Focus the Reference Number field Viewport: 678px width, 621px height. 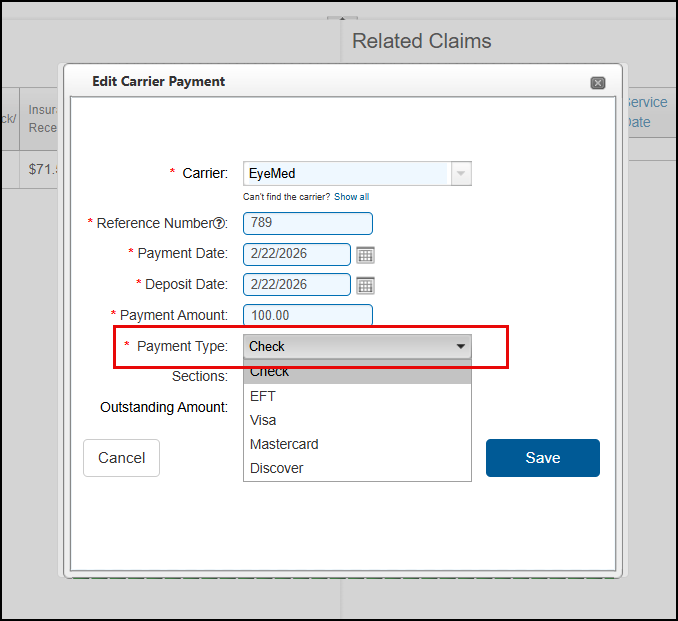click(307, 223)
